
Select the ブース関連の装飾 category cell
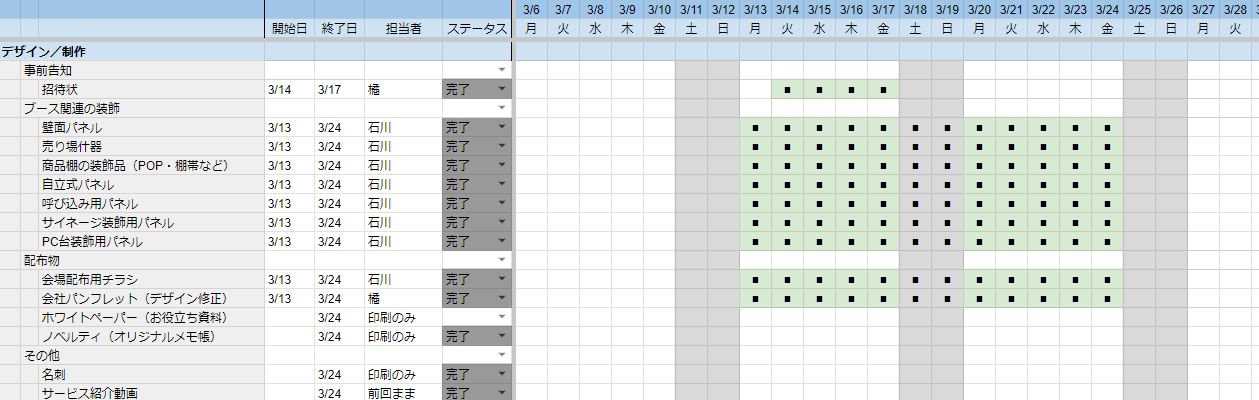coord(72,109)
